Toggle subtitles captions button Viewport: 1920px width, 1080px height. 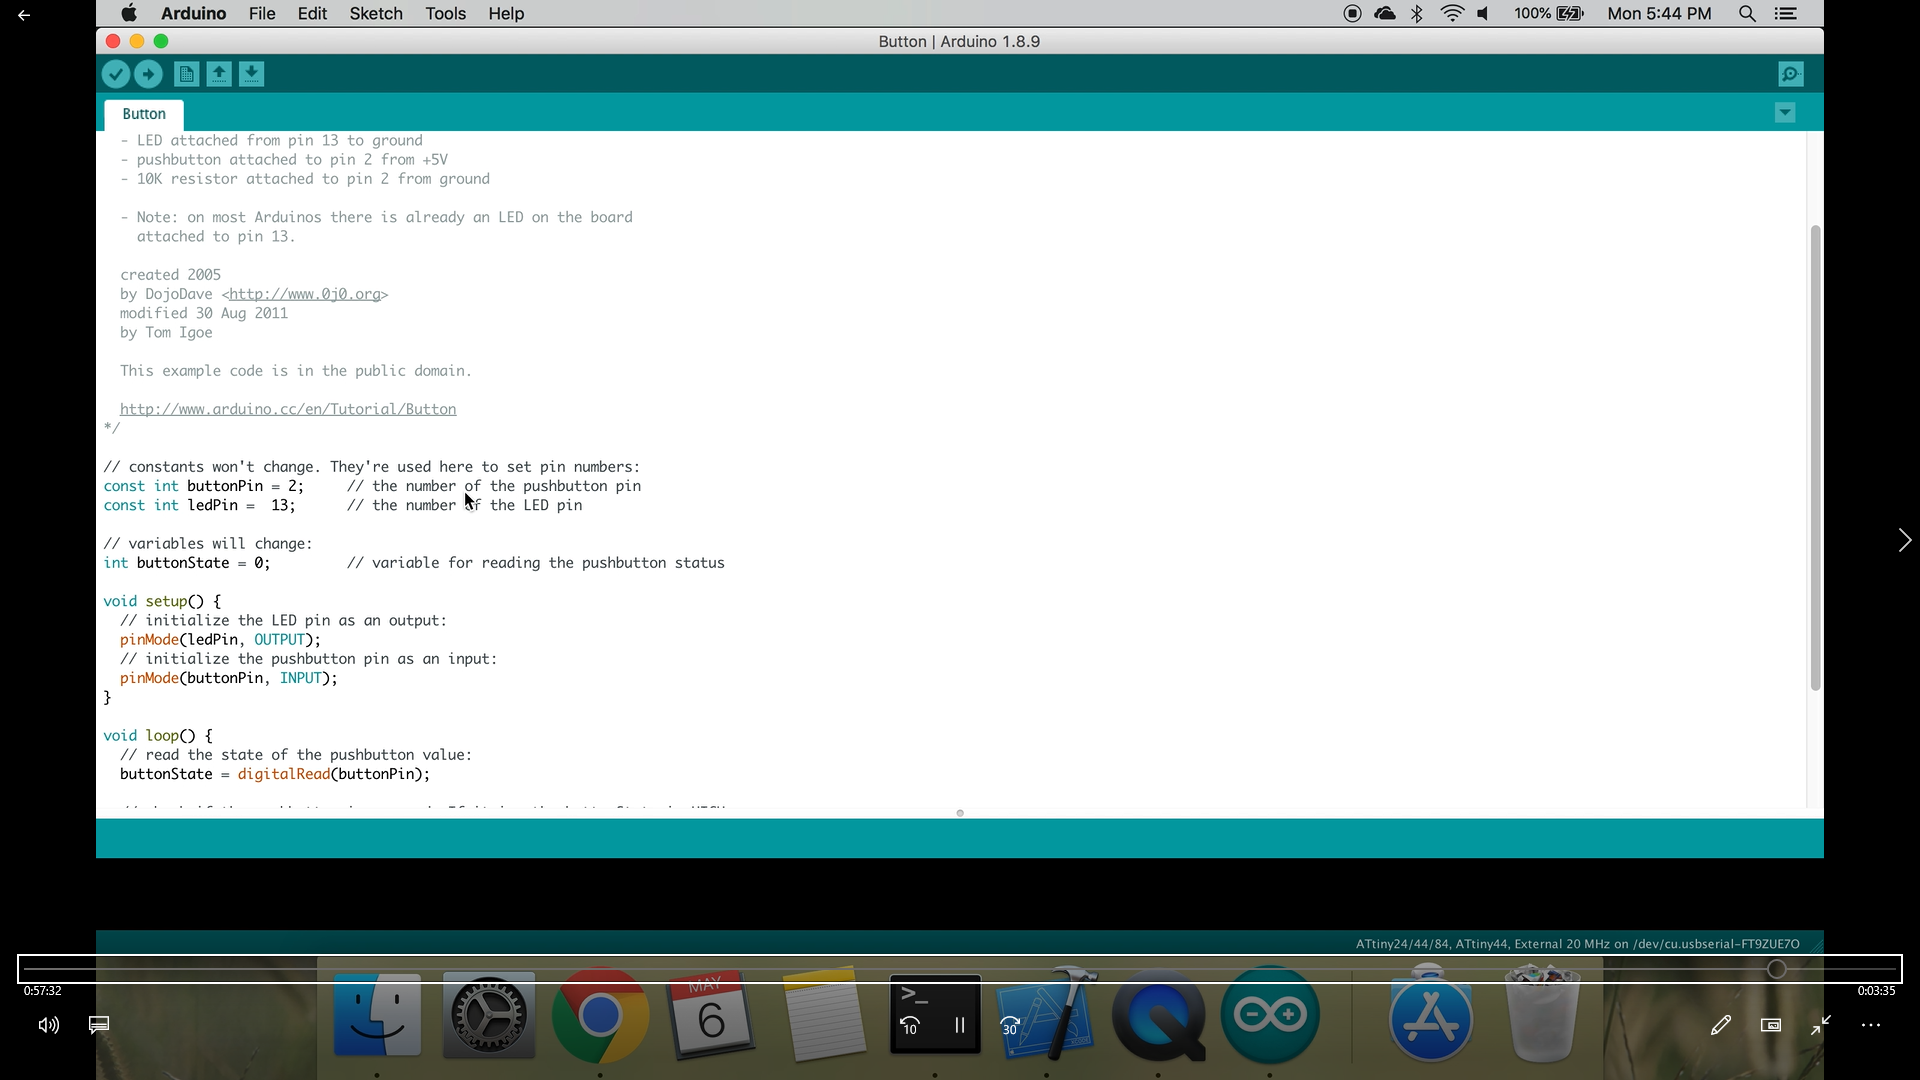[x=99, y=1025]
